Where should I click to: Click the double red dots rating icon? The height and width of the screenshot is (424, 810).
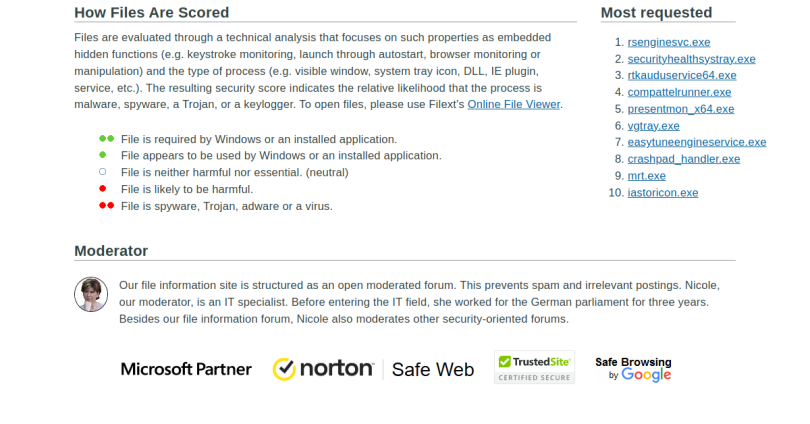coord(106,206)
